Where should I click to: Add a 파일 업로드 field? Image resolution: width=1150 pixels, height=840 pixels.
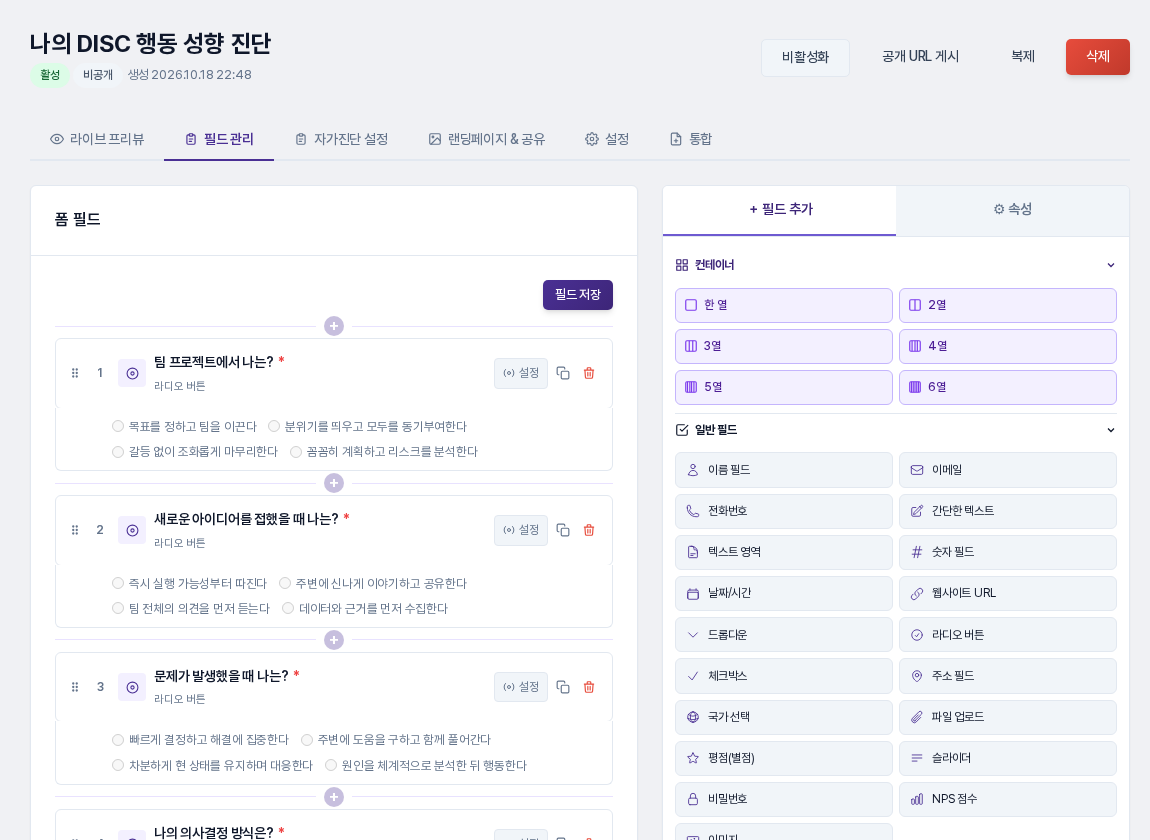point(1008,717)
